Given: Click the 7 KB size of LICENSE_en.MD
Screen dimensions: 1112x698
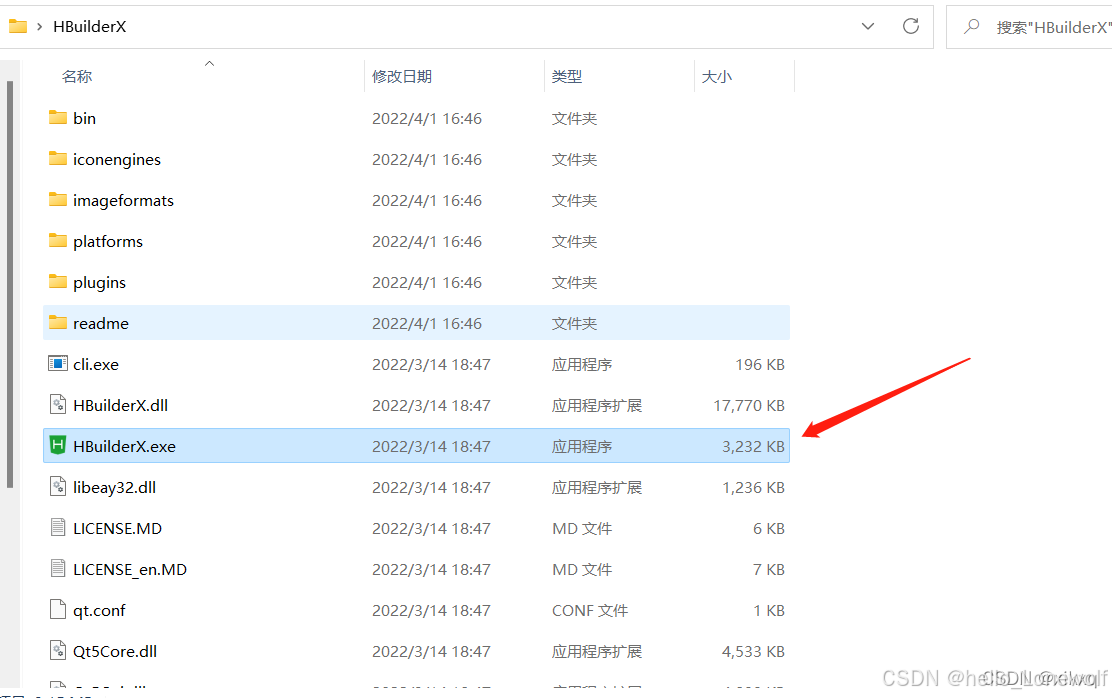Looking at the screenshot, I should [x=769, y=570].
